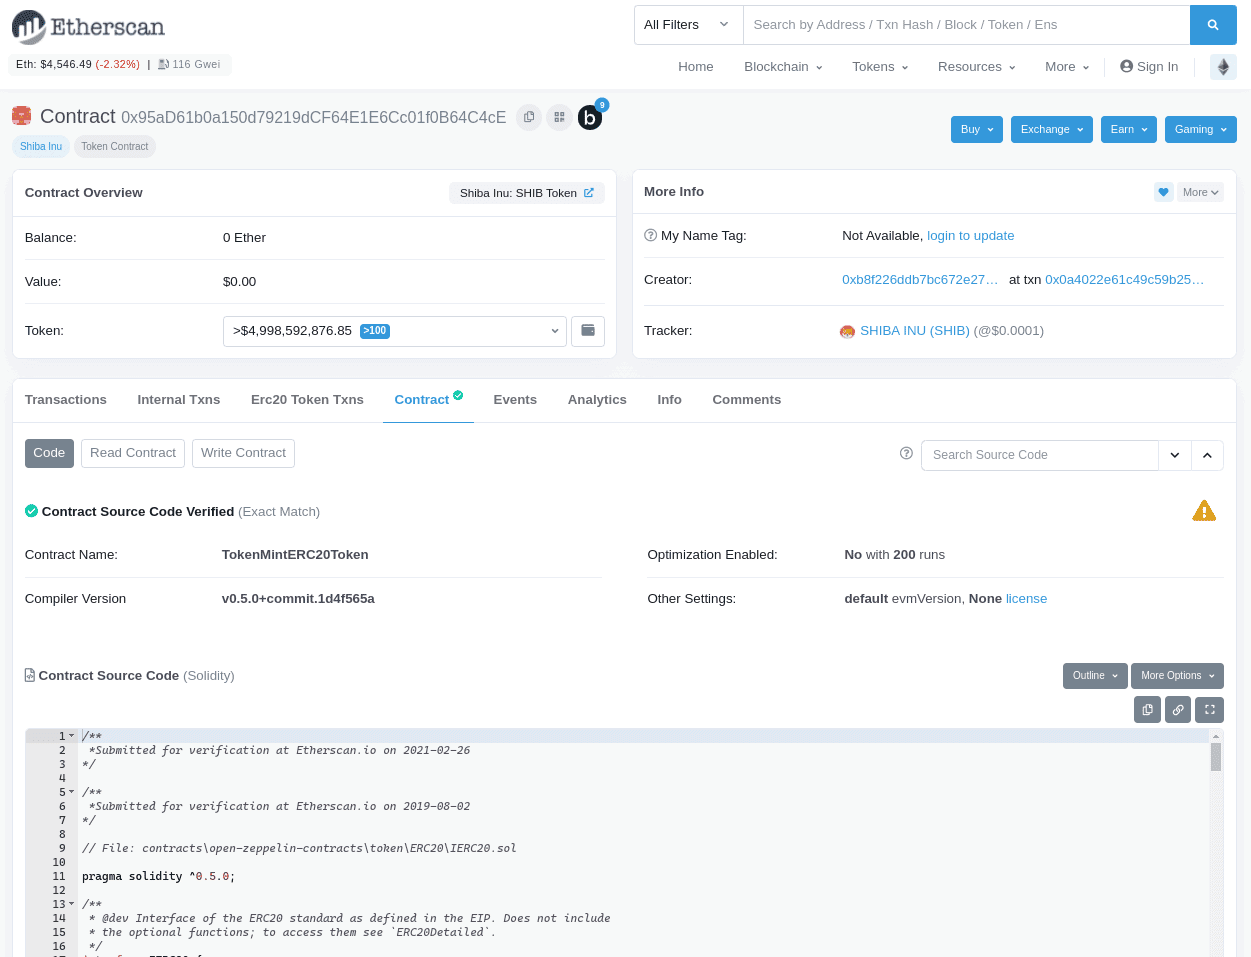The width and height of the screenshot is (1251, 957).
Task: Open the More navigation menu
Action: (1067, 67)
